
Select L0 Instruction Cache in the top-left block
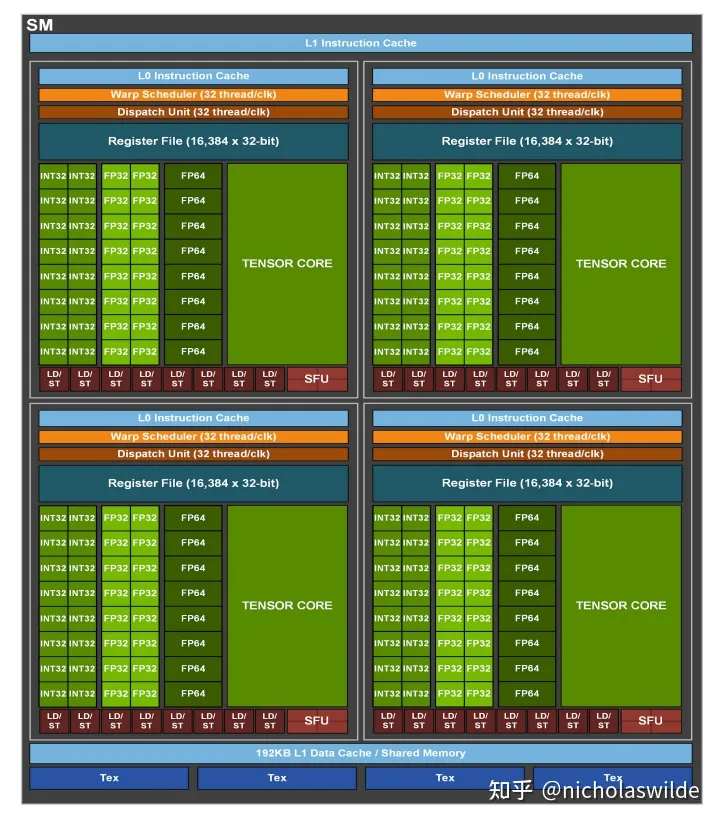click(x=193, y=76)
